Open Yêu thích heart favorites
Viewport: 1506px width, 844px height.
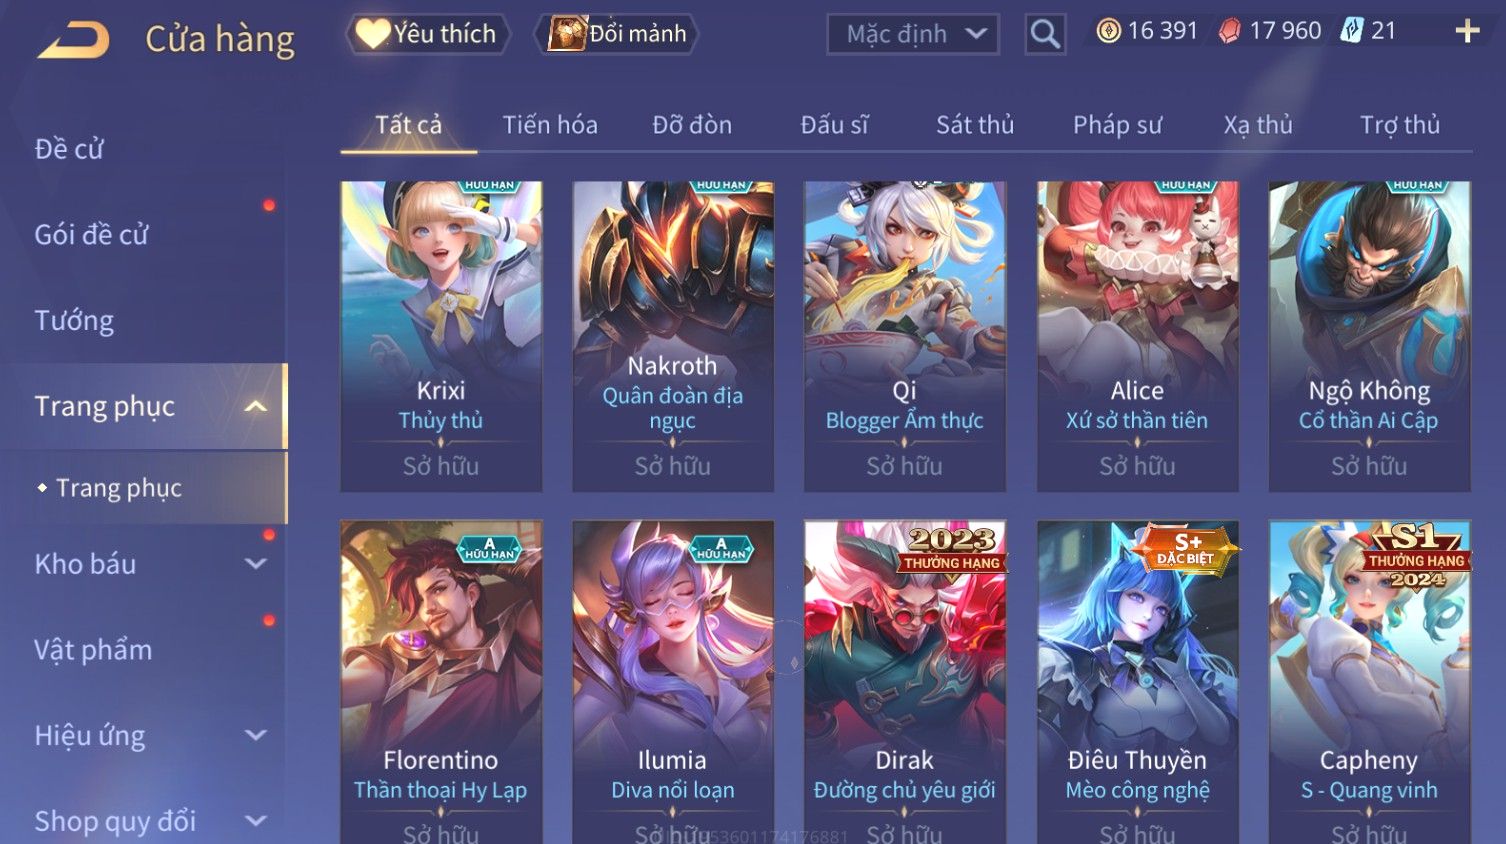coord(427,34)
